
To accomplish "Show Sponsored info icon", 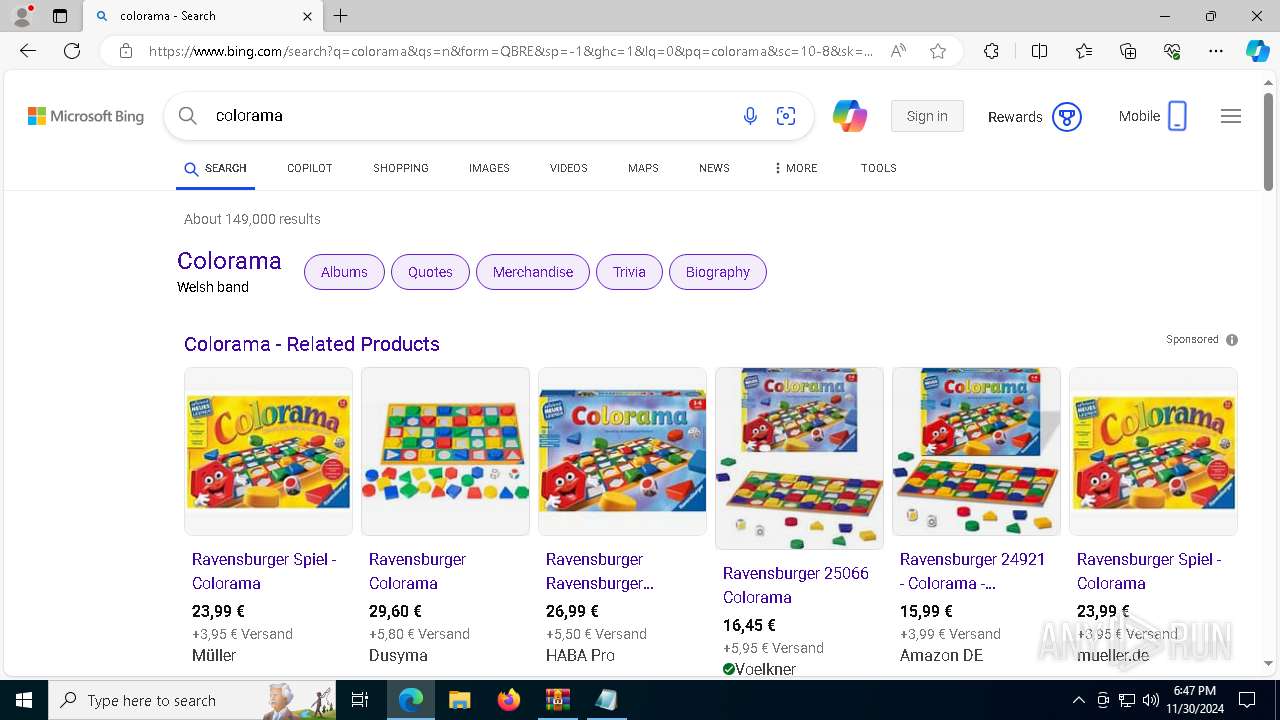I will coord(1232,340).
